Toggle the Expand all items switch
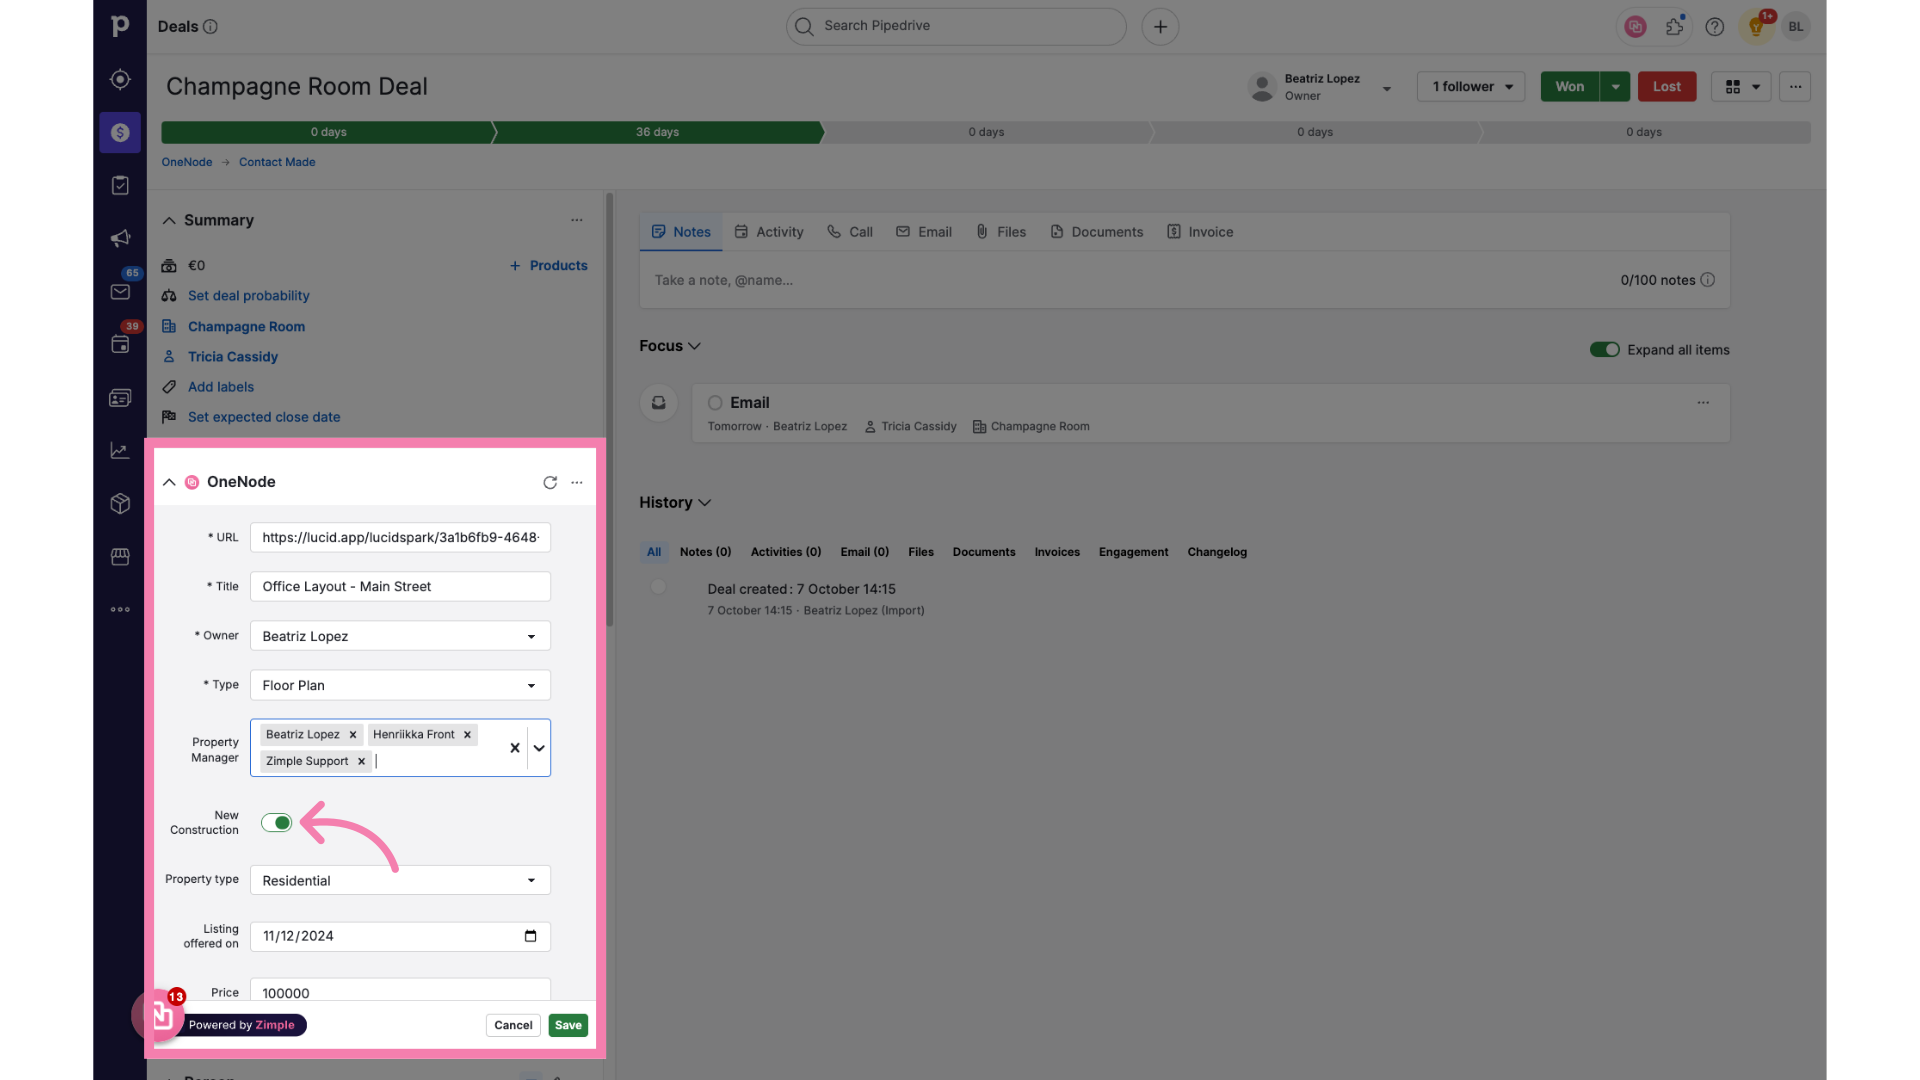The height and width of the screenshot is (1080, 1920). tap(1604, 349)
